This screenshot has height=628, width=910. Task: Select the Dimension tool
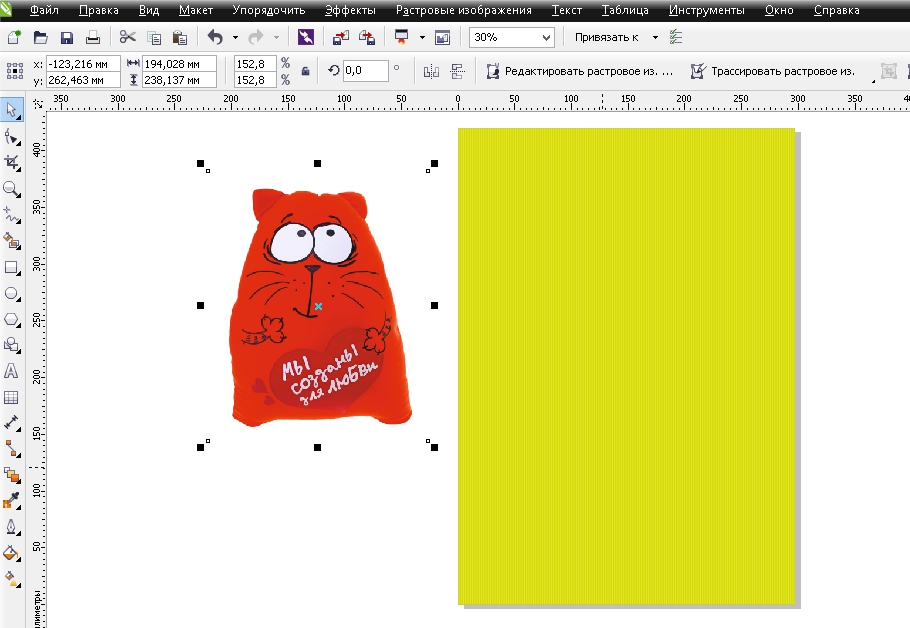pyautogui.click(x=12, y=423)
